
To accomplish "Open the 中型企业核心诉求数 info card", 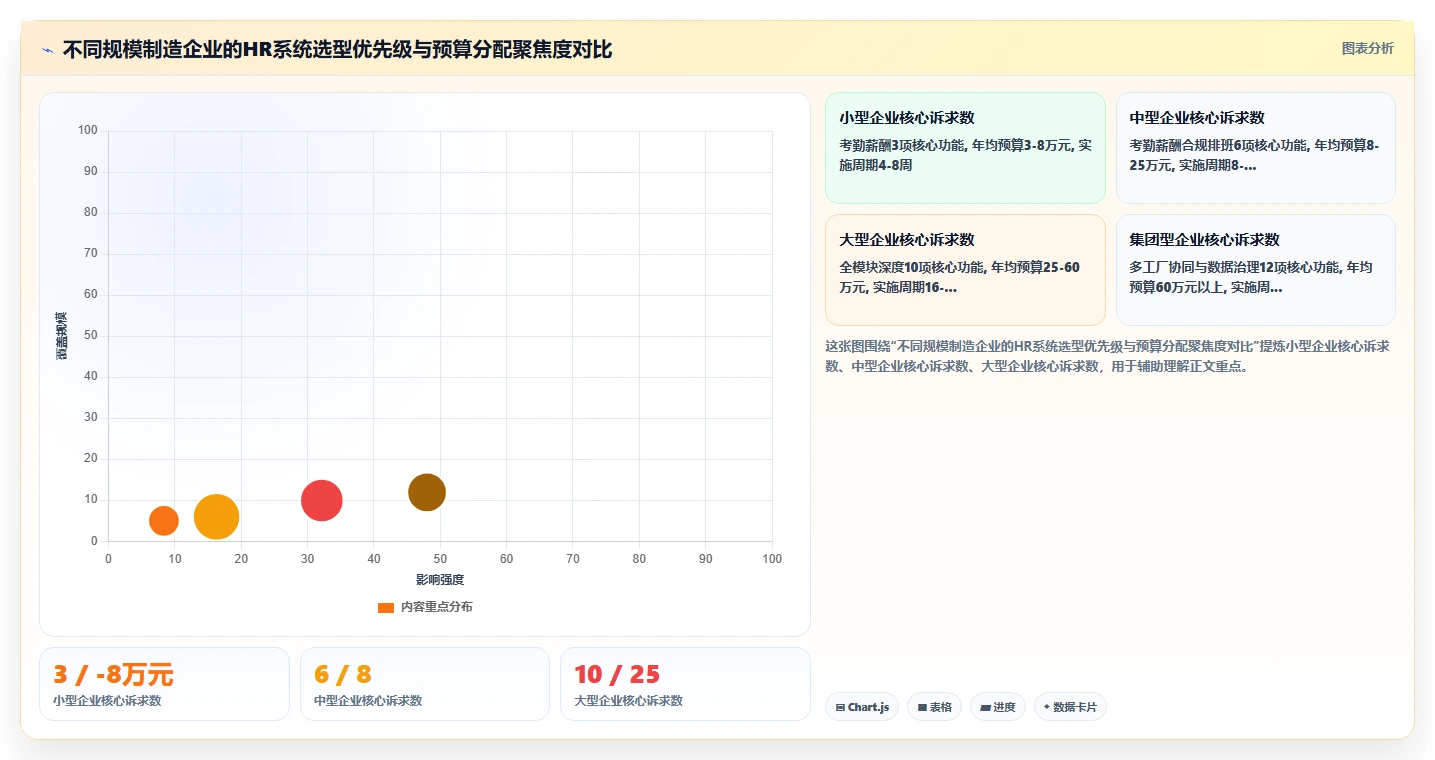I will tap(1255, 148).
